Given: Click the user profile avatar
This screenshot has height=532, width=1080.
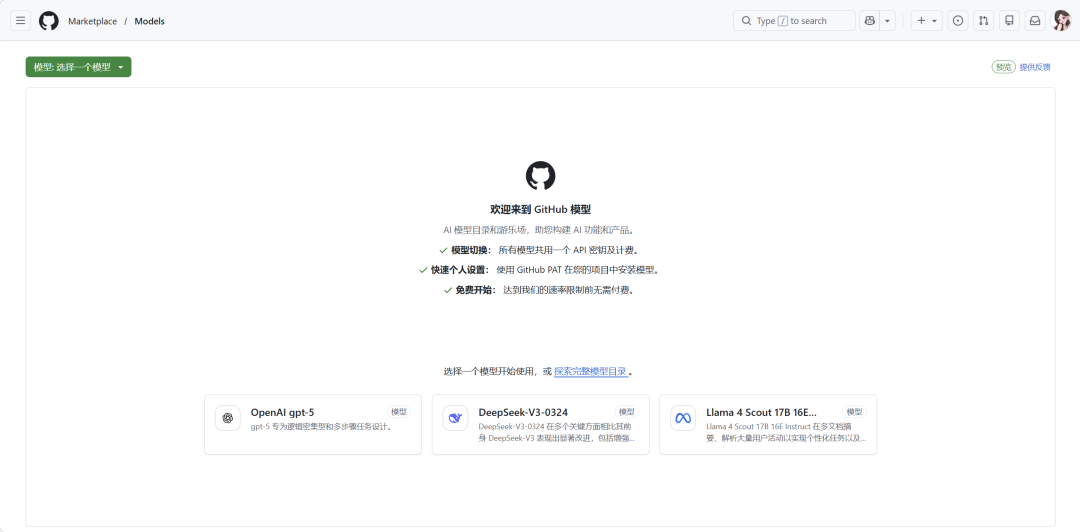Looking at the screenshot, I should [x=1062, y=21].
